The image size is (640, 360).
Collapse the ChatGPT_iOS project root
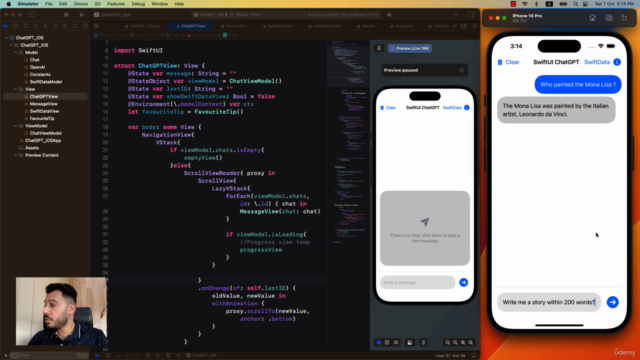pyautogui.click(x=6, y=38)
